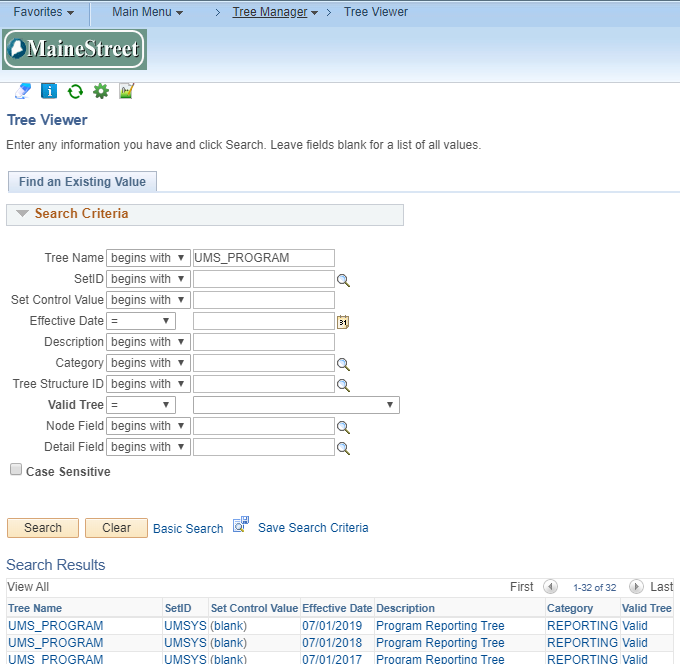Toggle the Case Sensitive checkbox
Viewport: 680px width, 664px height.
[x=16, y=469]
